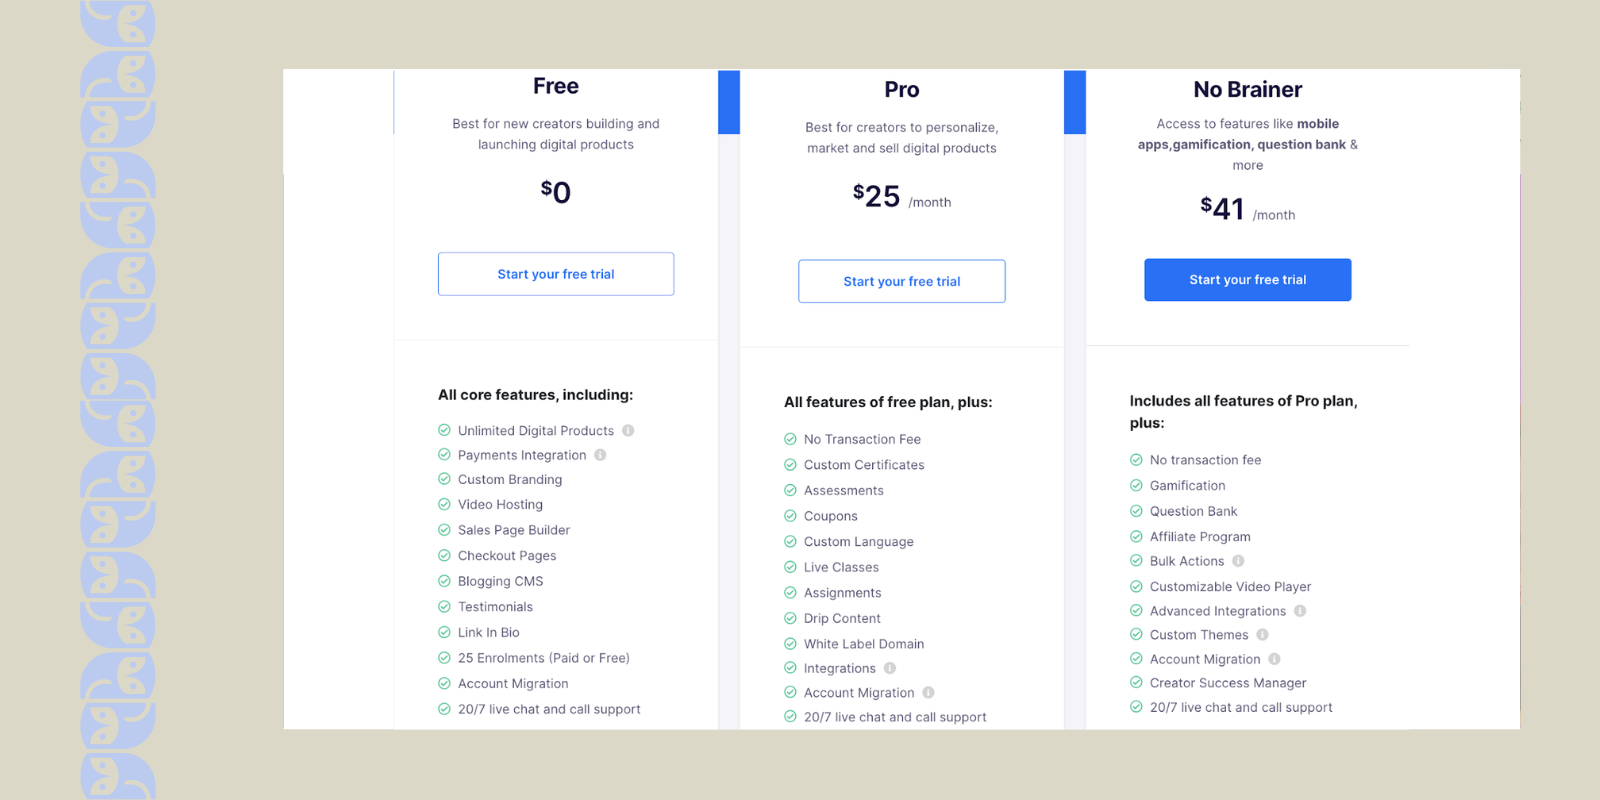Image resolution: width=1600 pixels, height=800 pixels.
Task: Click the $0 price on the Free plan
Action: point(556,191)
